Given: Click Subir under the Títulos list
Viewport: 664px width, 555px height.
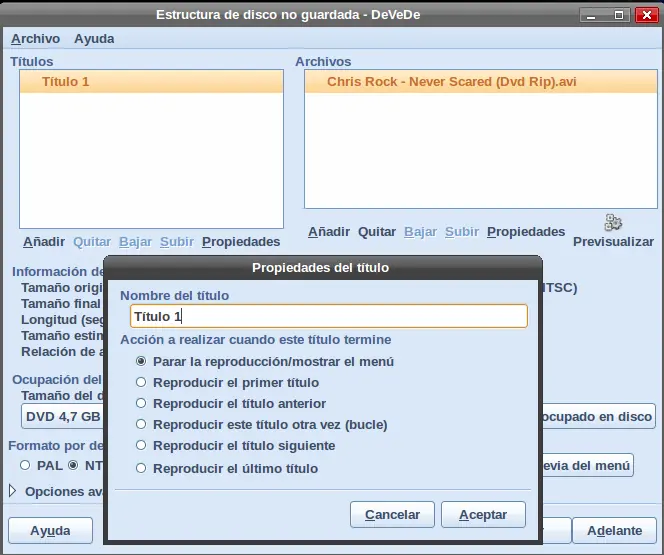Looking at the screenshot, I should tap(177, 242).
